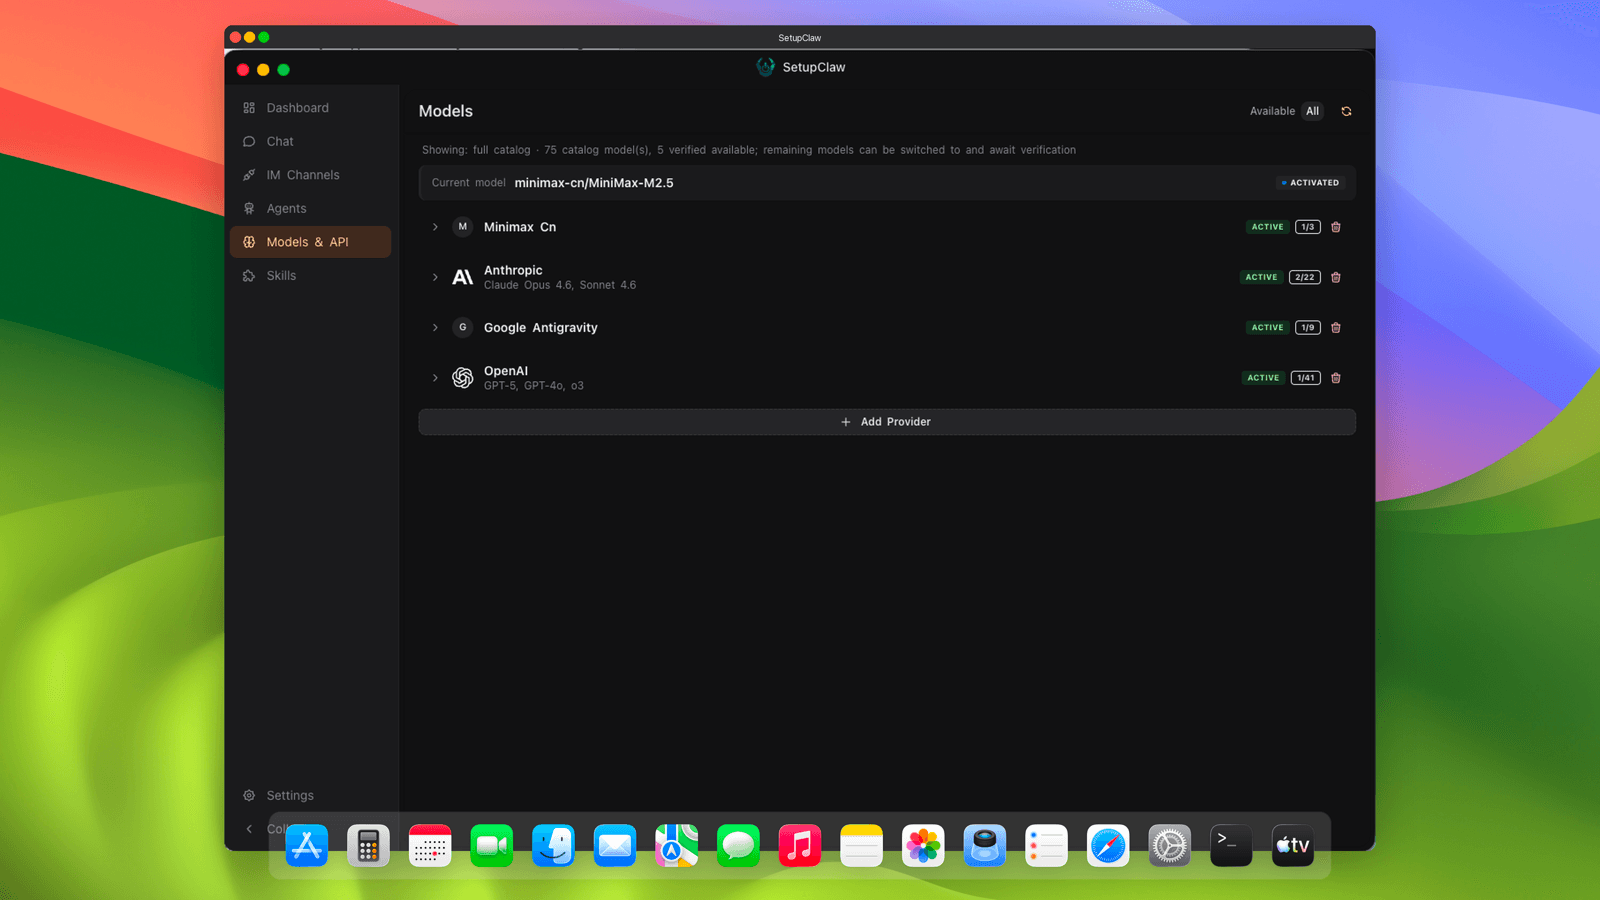
Task: Switch filter to All models
Action: (1312, 111)
